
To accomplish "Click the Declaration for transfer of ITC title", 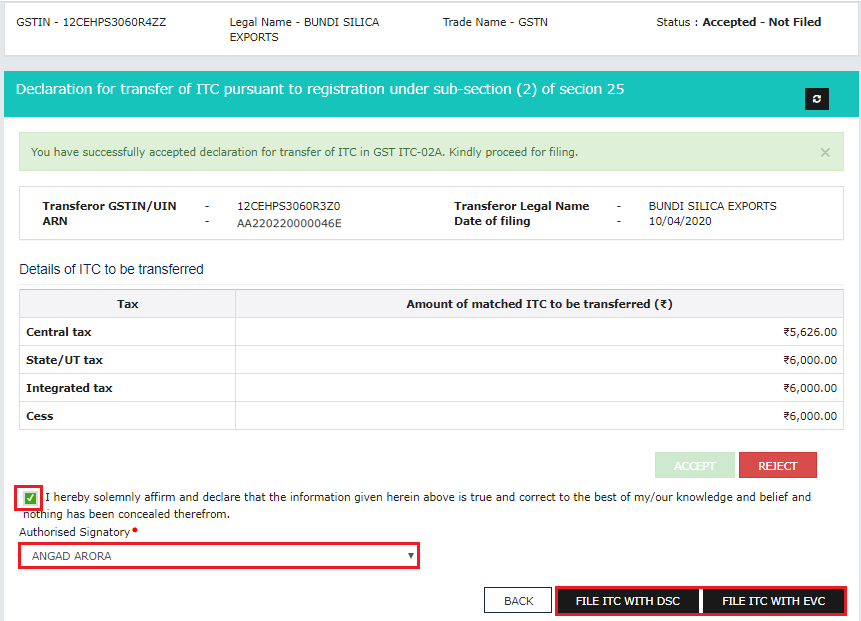I will click(320, 89).
